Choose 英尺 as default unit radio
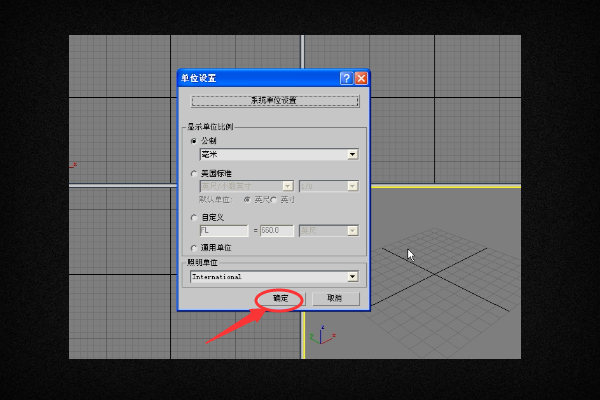 click(x=247, y=199)
